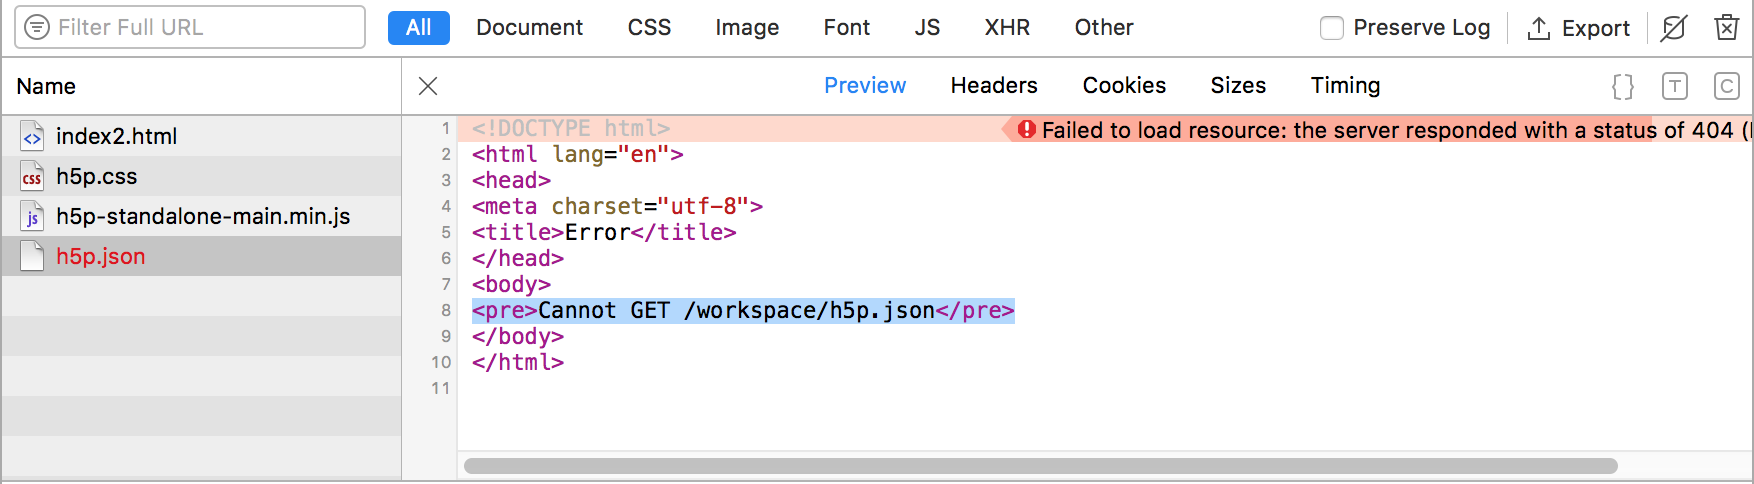This screenshot has width=1754, height=484.
Task: Enable the Preserve Log checkbox
Action: (x=1331, y=28)
